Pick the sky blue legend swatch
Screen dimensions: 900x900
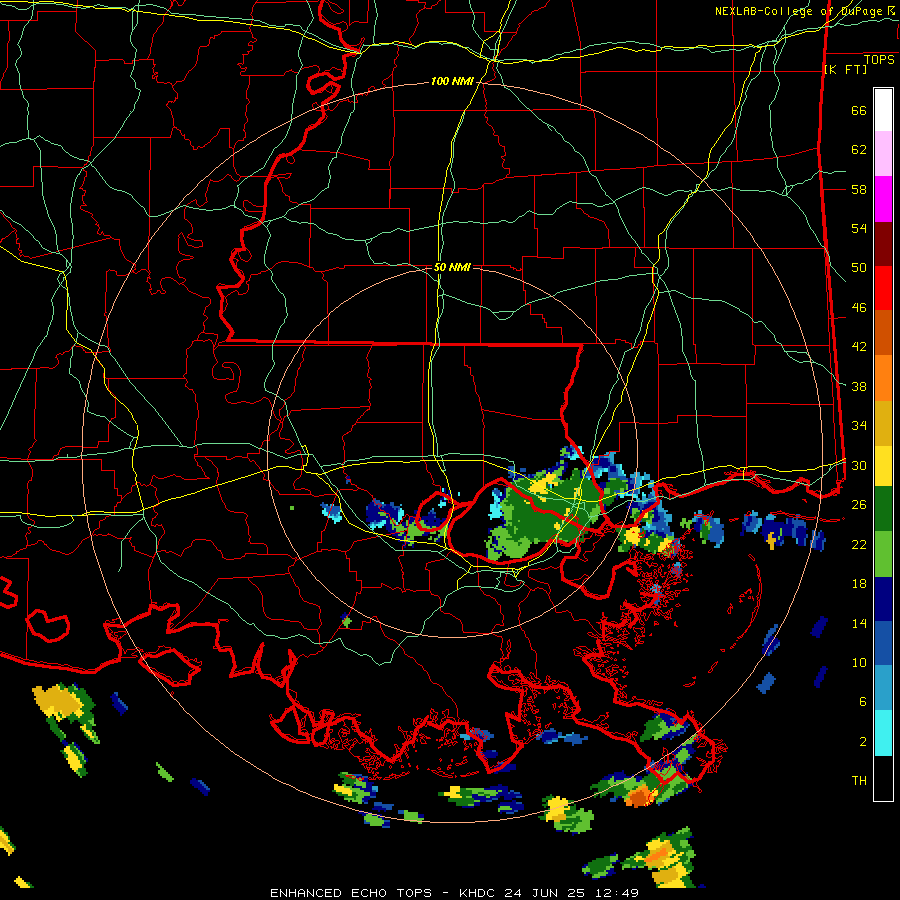click(x=883, y=688)
